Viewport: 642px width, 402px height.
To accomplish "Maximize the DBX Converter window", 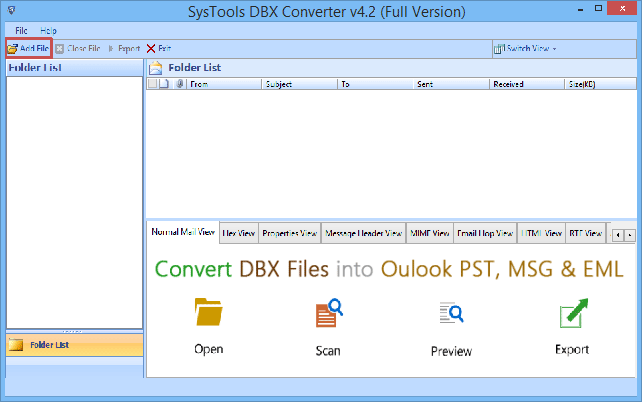I will (598, 9).
